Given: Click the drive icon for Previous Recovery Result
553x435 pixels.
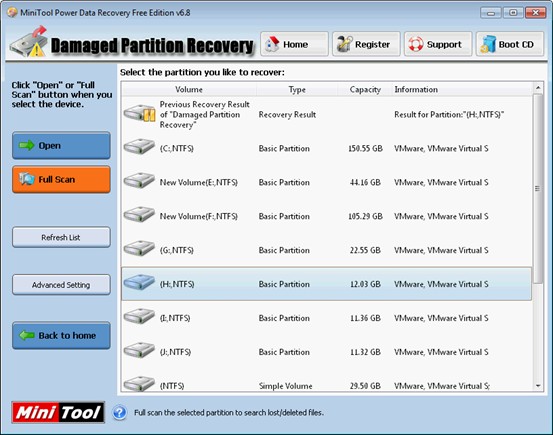Looking at the screenshot, I should click(x=140, y=113).
